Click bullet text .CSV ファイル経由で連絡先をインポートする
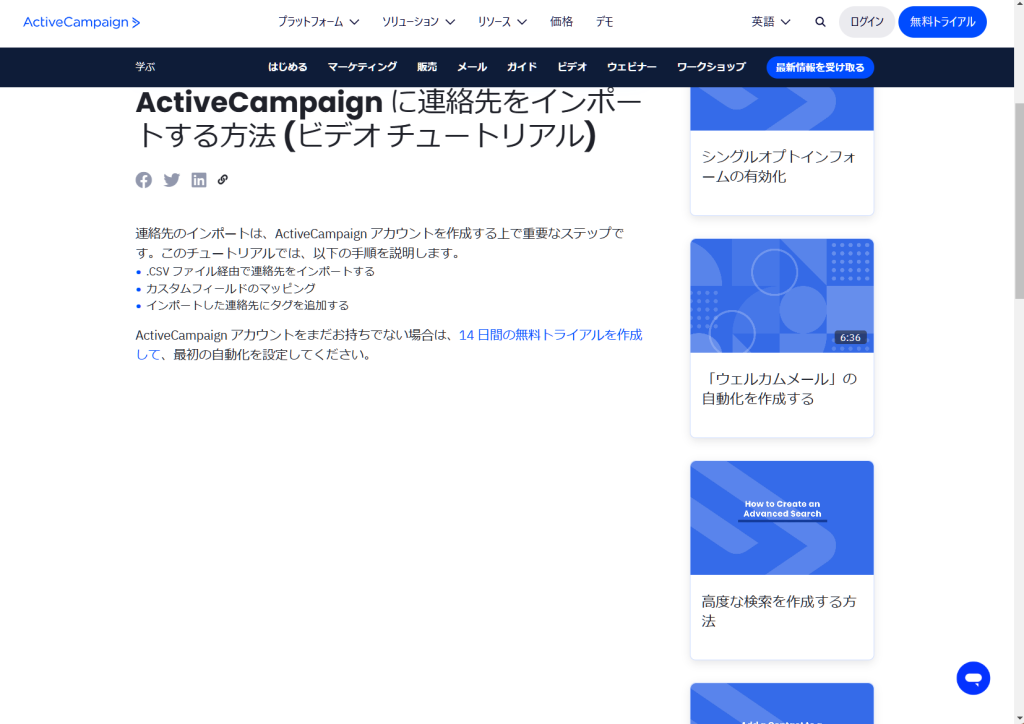 (x=261, y=271)
